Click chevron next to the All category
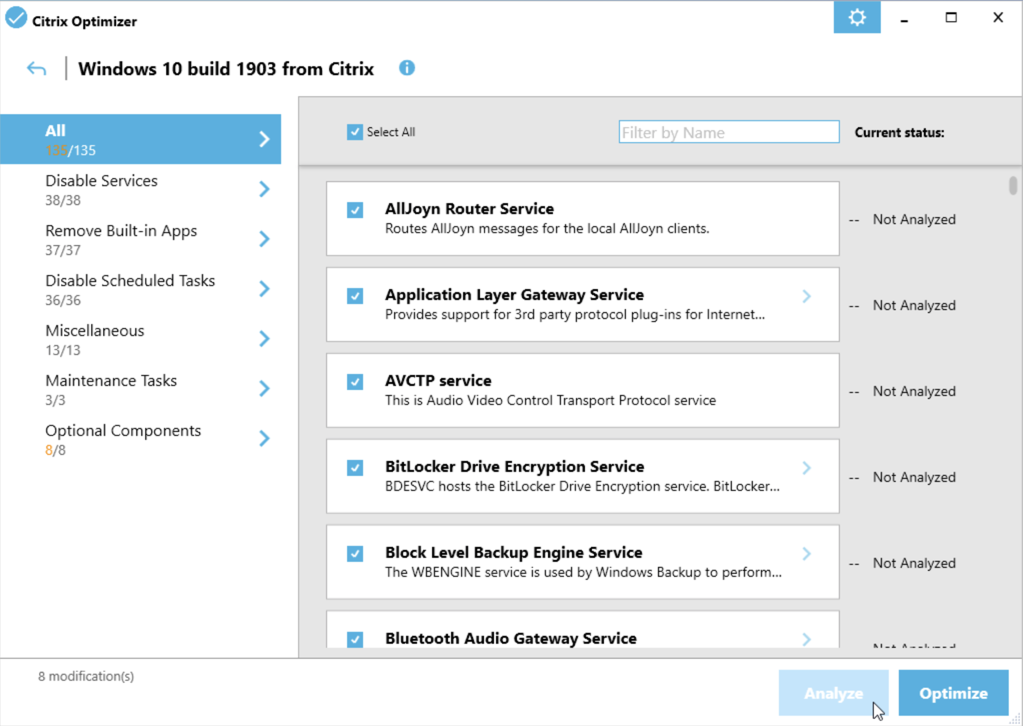 coord(264,139)
